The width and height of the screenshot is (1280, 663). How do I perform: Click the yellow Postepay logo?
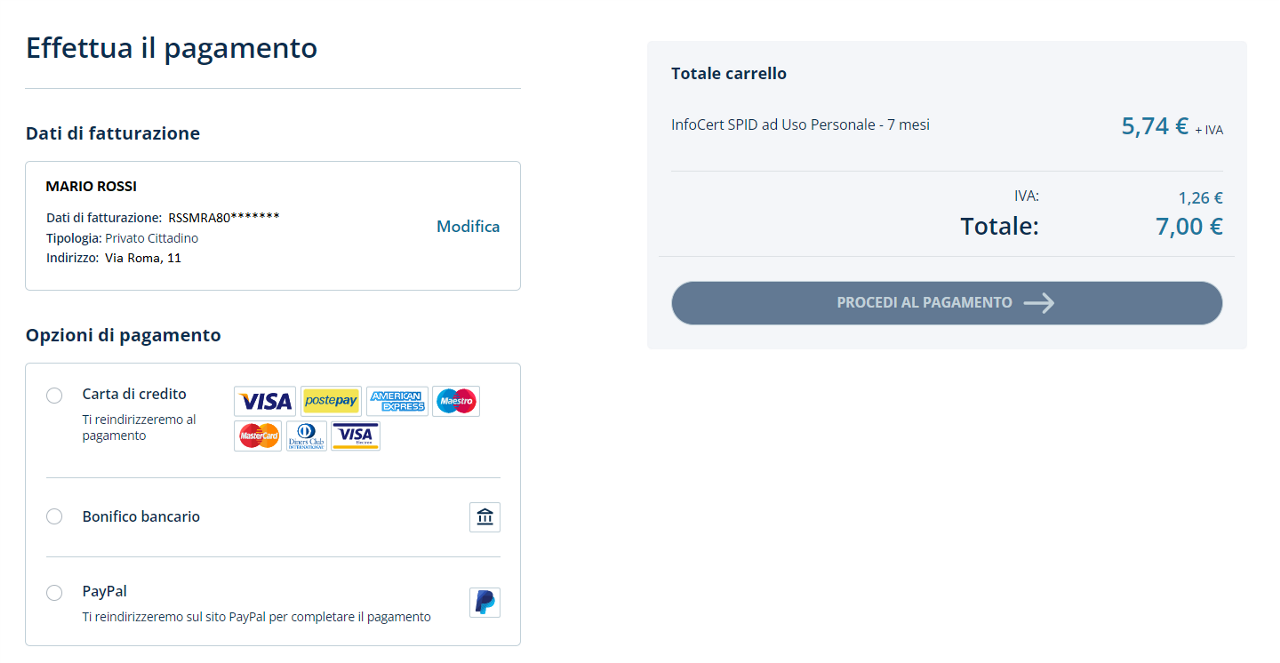pos(331,401)
